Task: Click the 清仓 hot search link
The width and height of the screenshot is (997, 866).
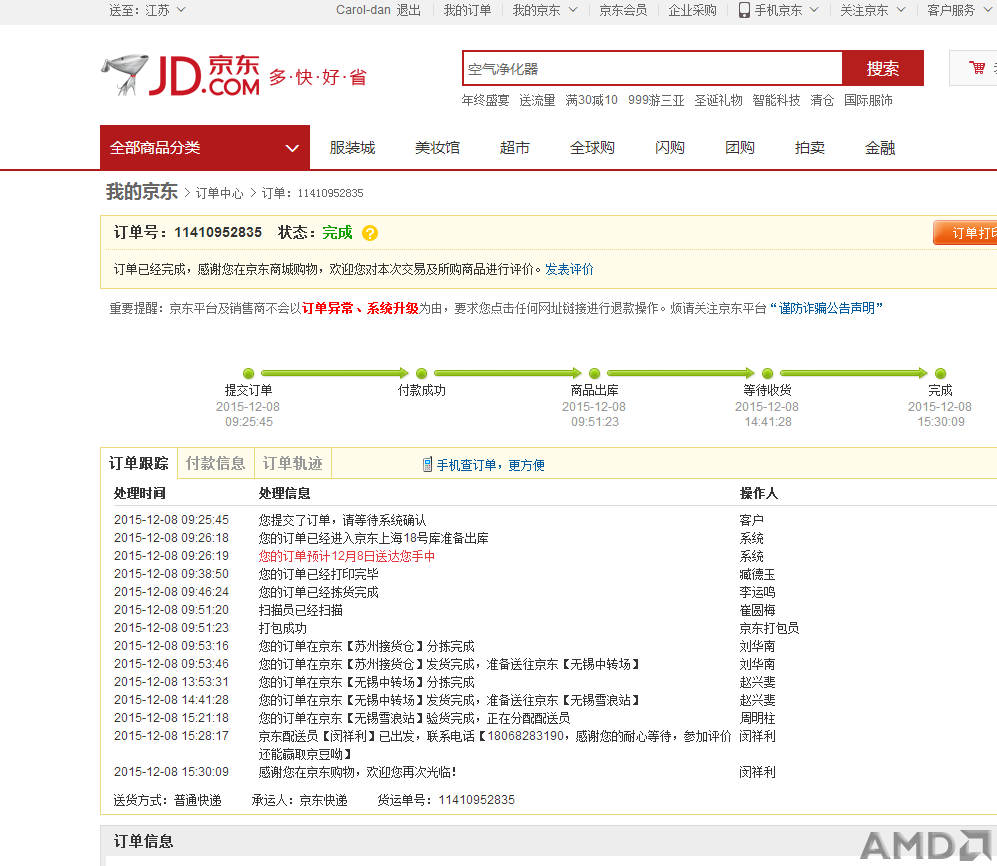Action: coord(822,100)
